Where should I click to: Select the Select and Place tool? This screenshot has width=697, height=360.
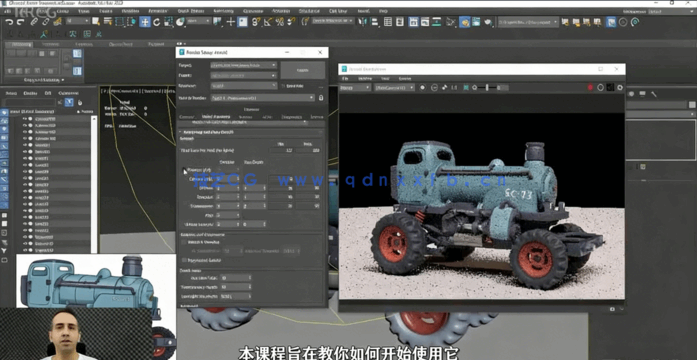[x=180, y=22]
